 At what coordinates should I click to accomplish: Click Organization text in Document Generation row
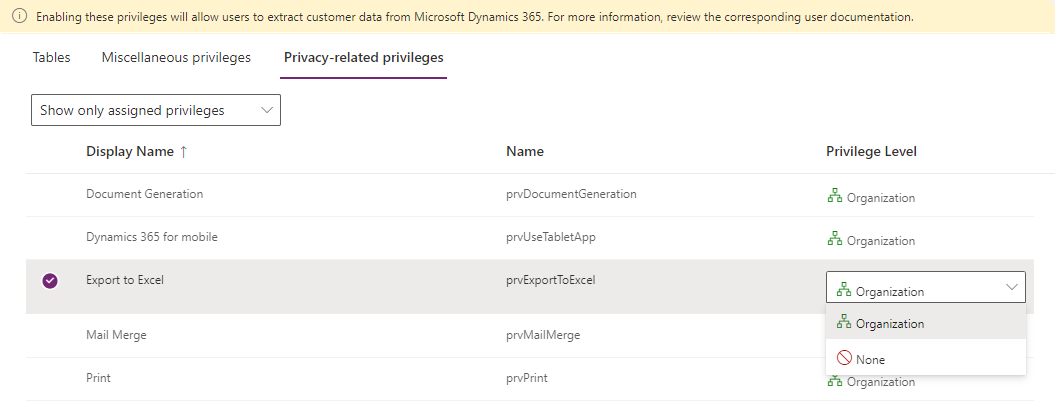(881, 198)
